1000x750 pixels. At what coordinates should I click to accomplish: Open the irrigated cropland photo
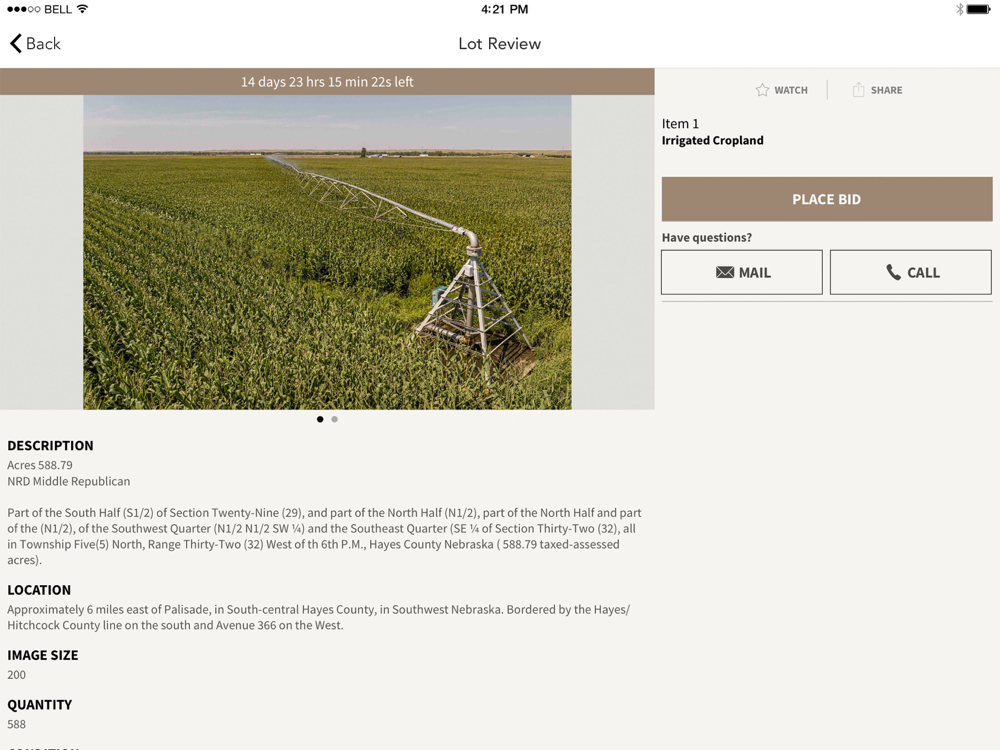click(x=327, y=252)
